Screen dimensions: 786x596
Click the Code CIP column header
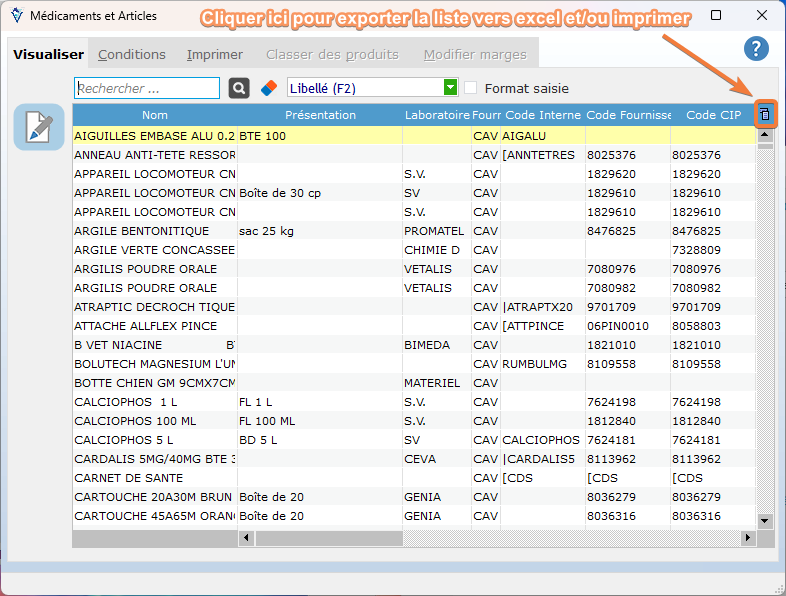point(713,115)
